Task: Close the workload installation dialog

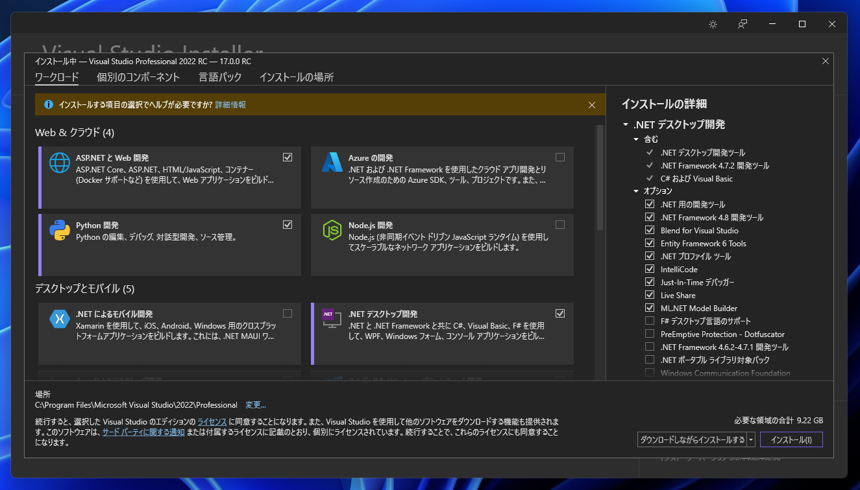Action: click(x=825, y=61)
